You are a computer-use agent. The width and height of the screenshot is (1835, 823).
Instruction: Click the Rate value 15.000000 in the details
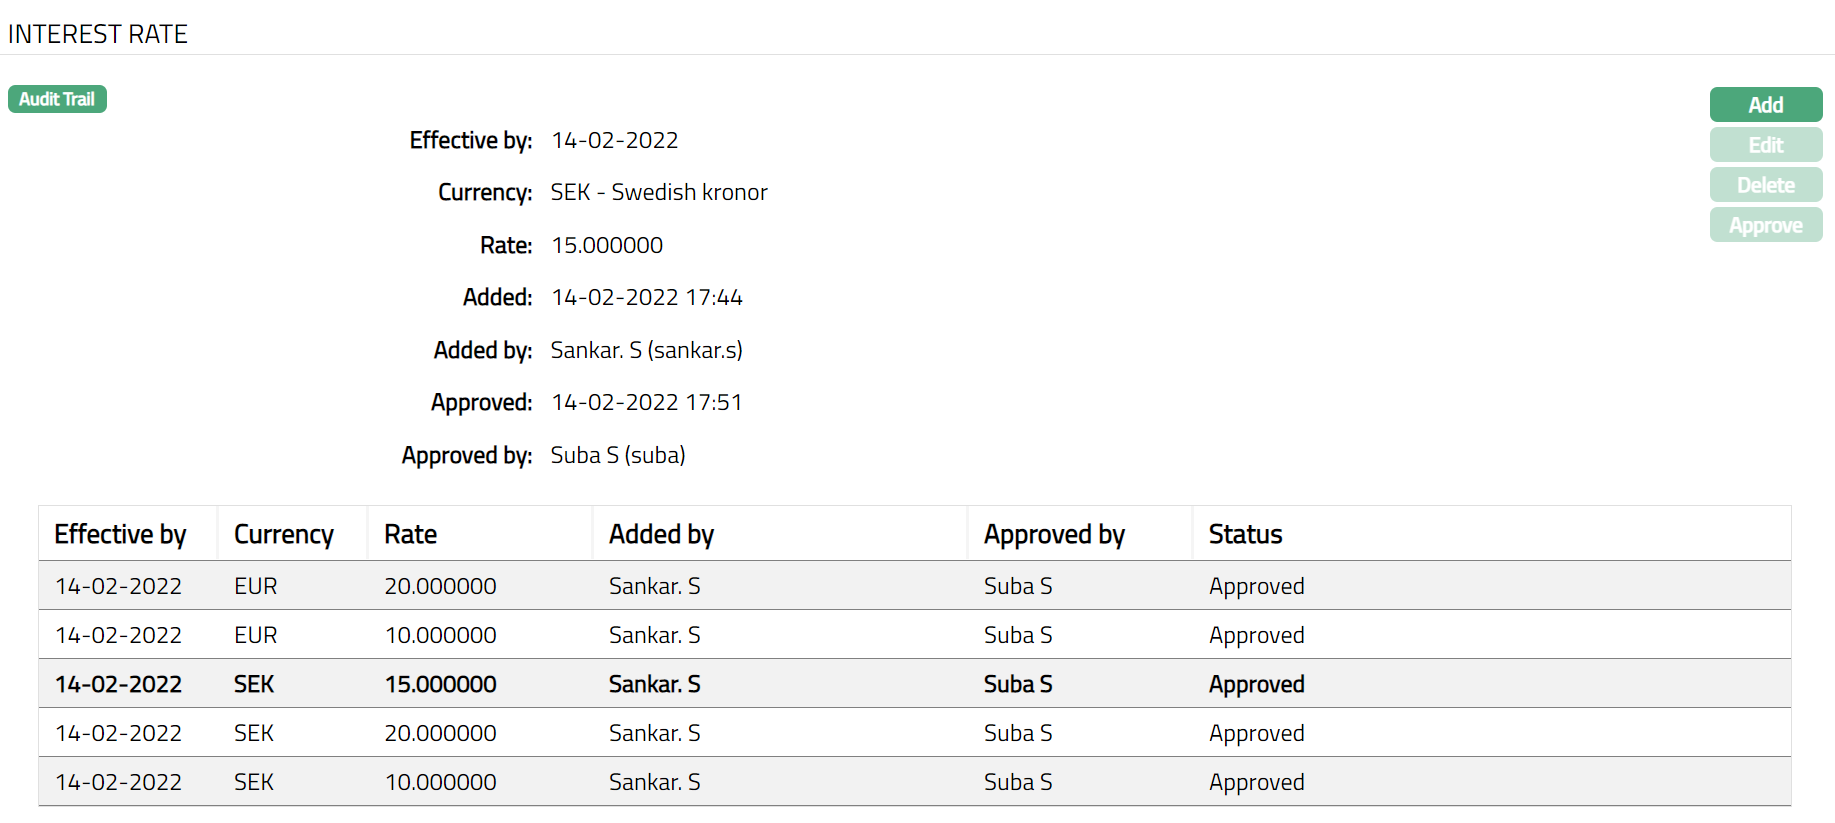point(607,245)
